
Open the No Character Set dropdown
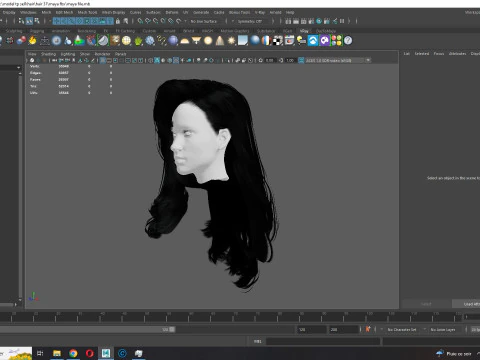point(402,329)
